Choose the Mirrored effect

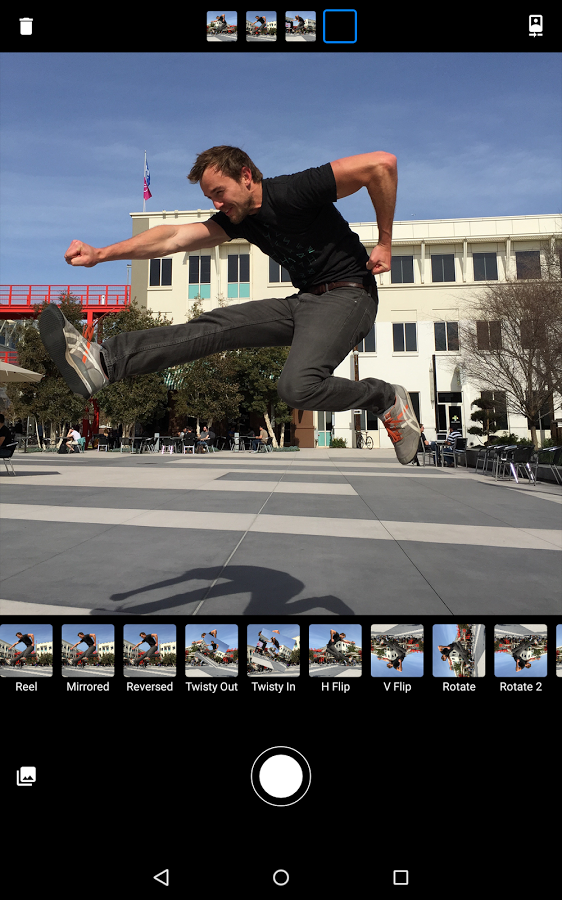88,658
